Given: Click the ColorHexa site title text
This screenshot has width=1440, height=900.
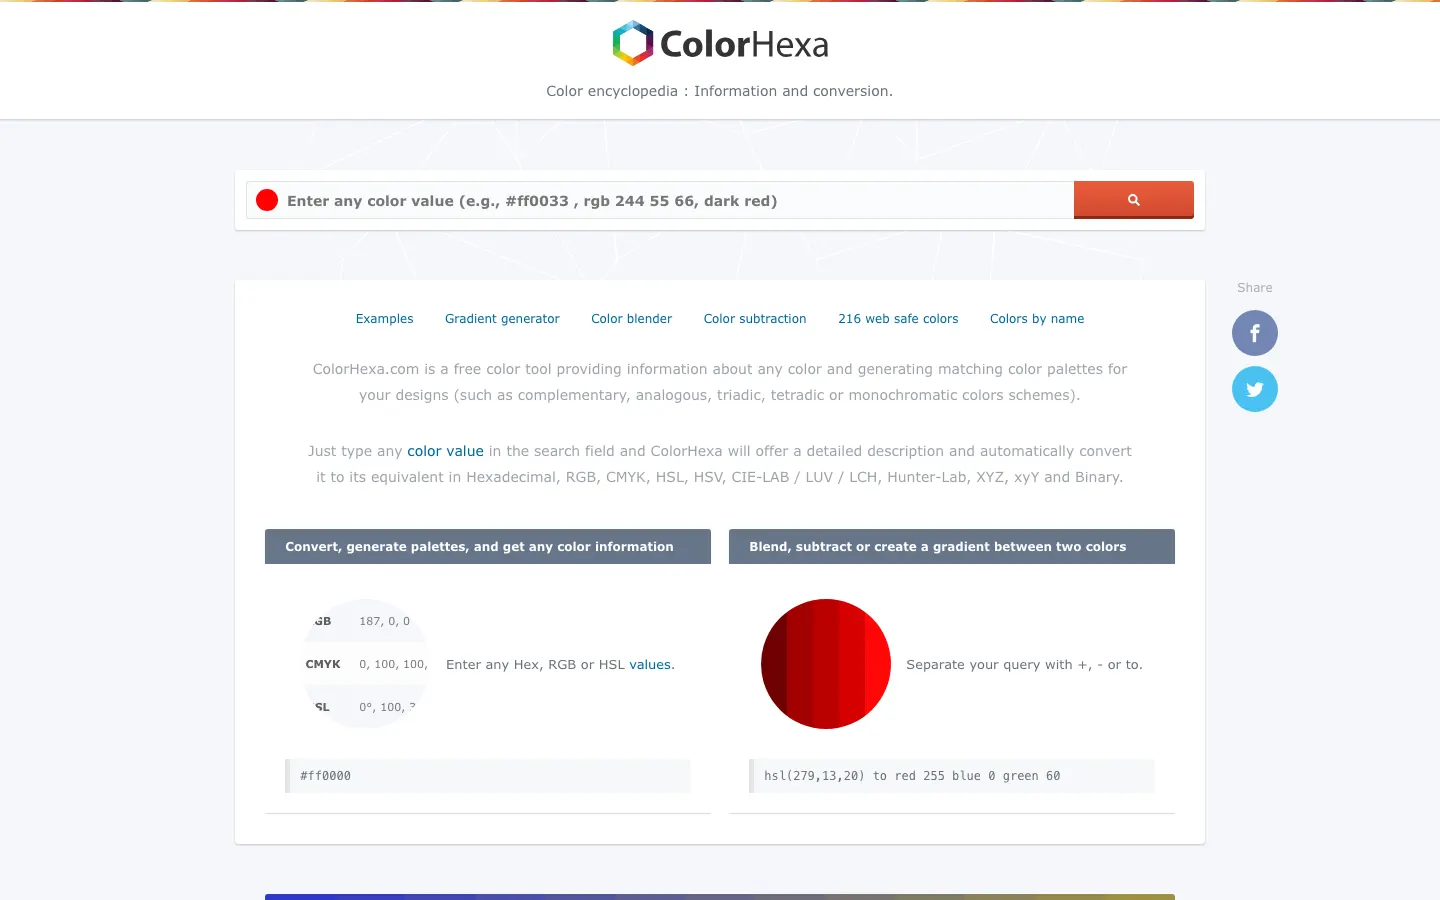Looking at the screenshot, I should coord(744,44).
